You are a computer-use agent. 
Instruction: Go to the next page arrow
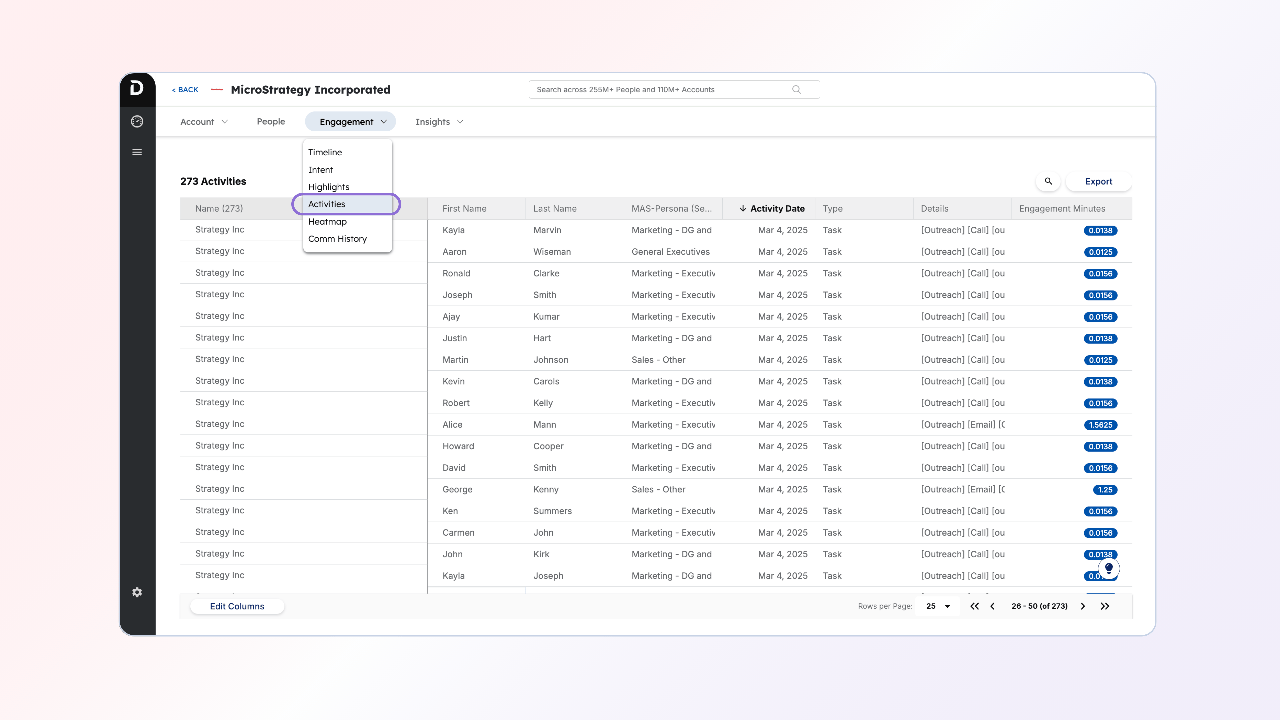pos(1083,606)
